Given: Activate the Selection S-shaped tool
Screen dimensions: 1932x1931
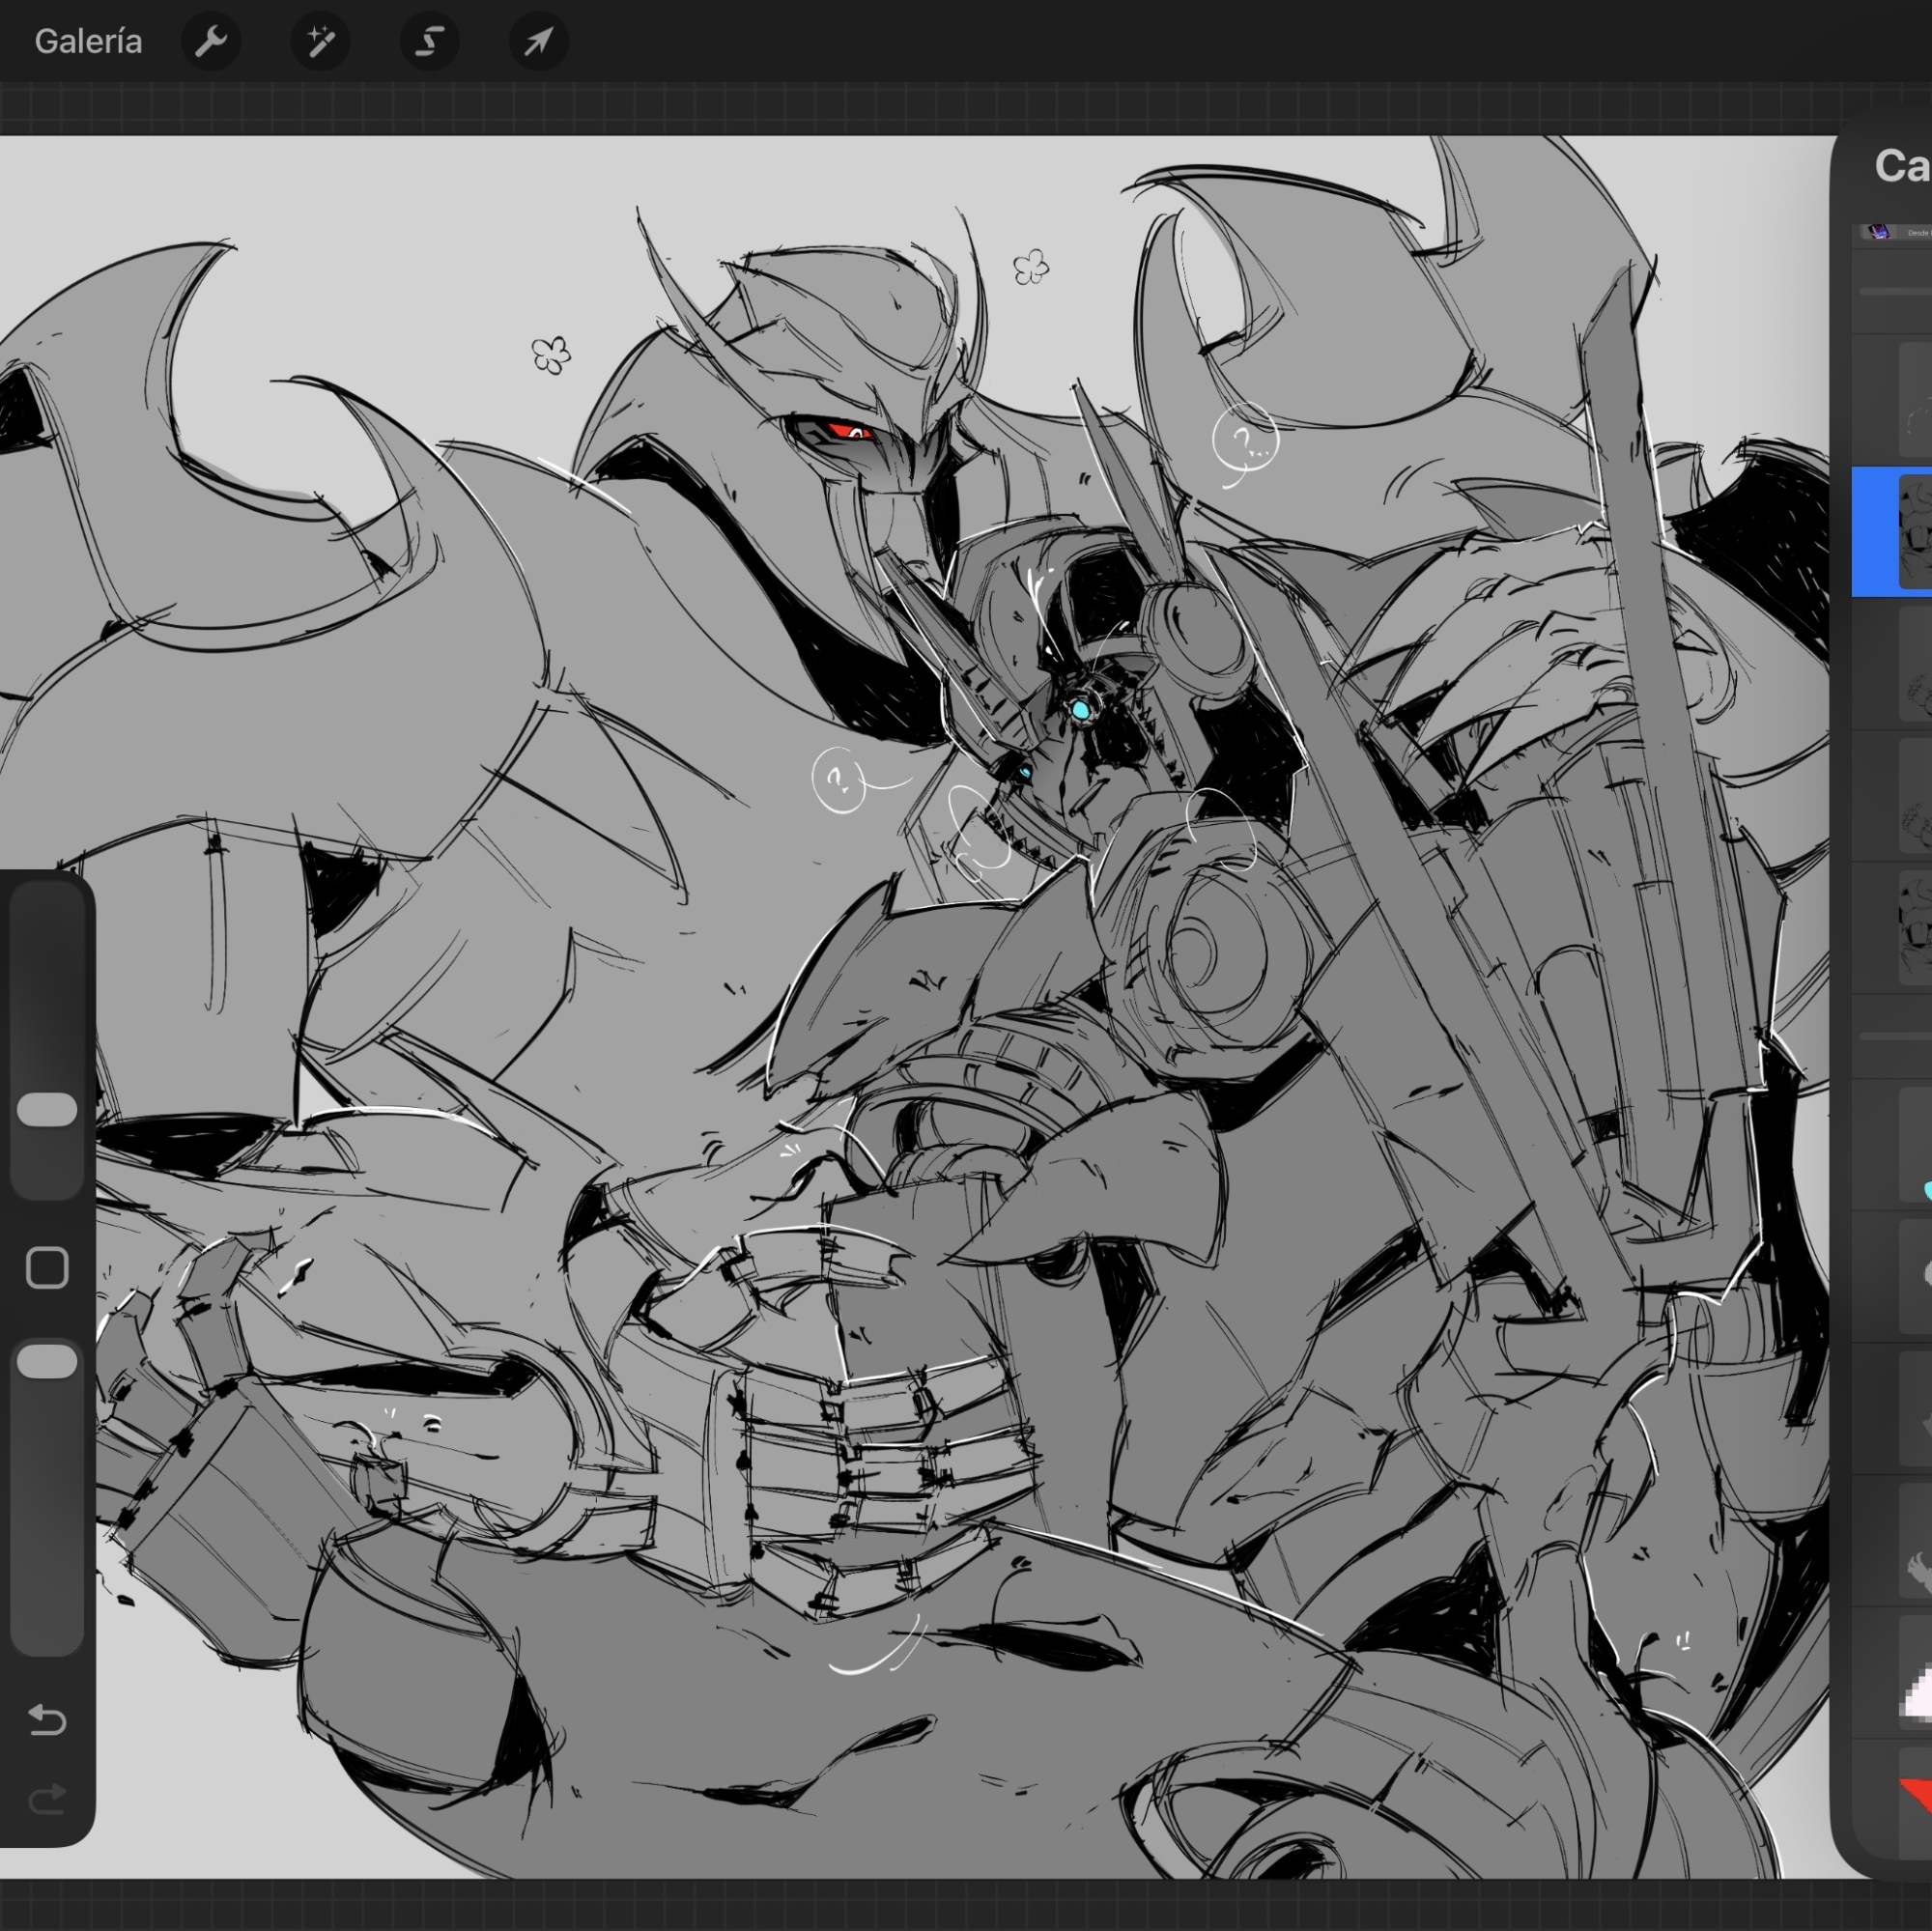Looking at the screenshot, I should click(x=430, y=41).
